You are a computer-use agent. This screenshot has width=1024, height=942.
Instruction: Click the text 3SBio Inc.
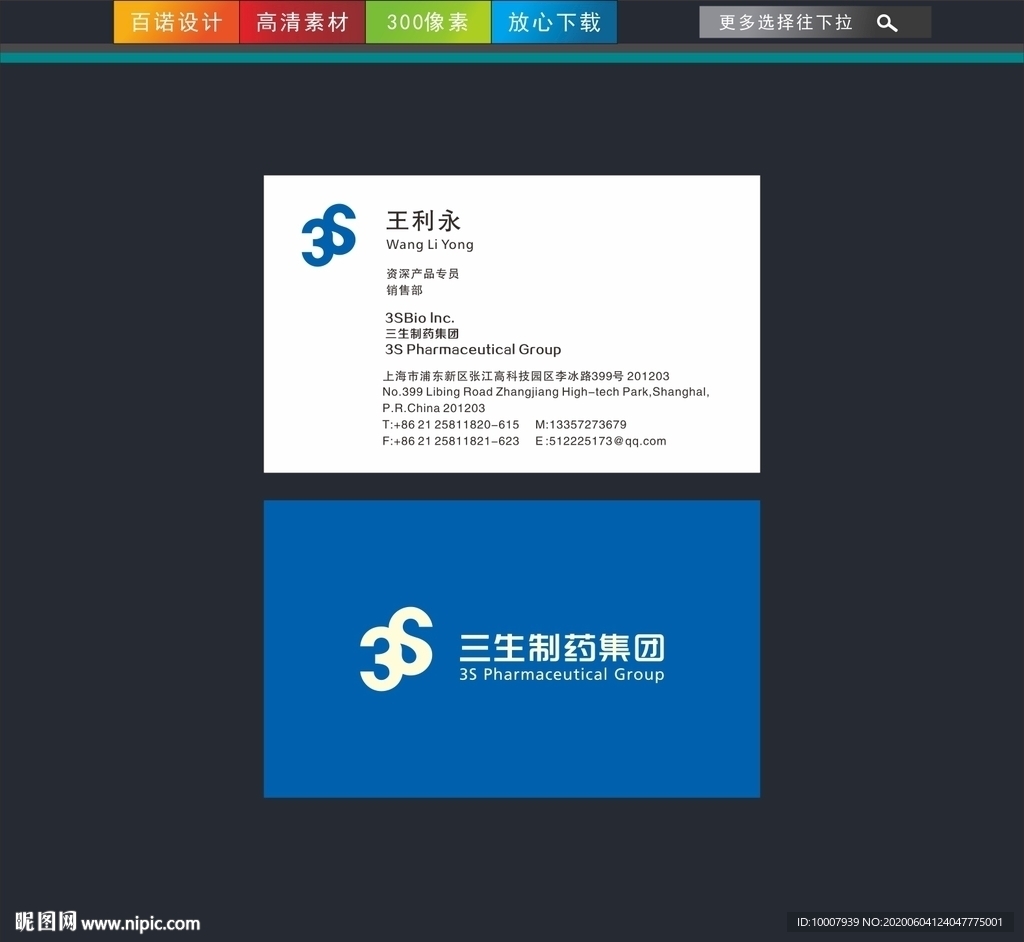coord(419,318)
